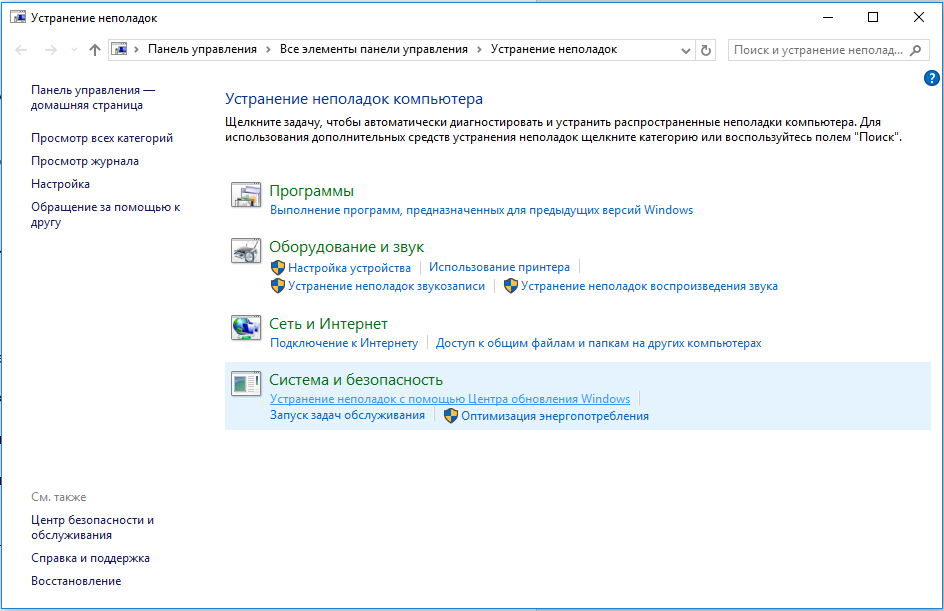Click the Устранение неполадок breadcrumb
Image resolution: width=944 pixels, height=611 pixels.
554,49
